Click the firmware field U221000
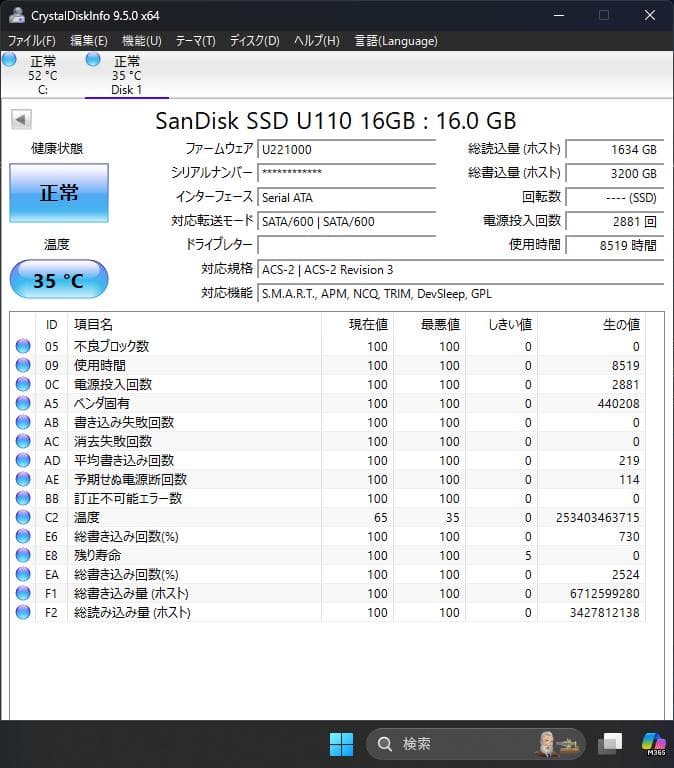Image resolution: width=674 pixels, height=768 pixels. pos(347,149)
